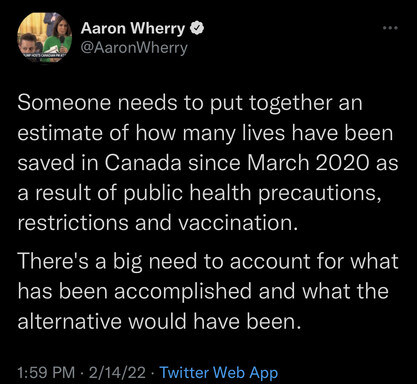Screen dimensions: 417x384
Task: Click "March 2020" in the tweet text
Action: pos(308,163)
